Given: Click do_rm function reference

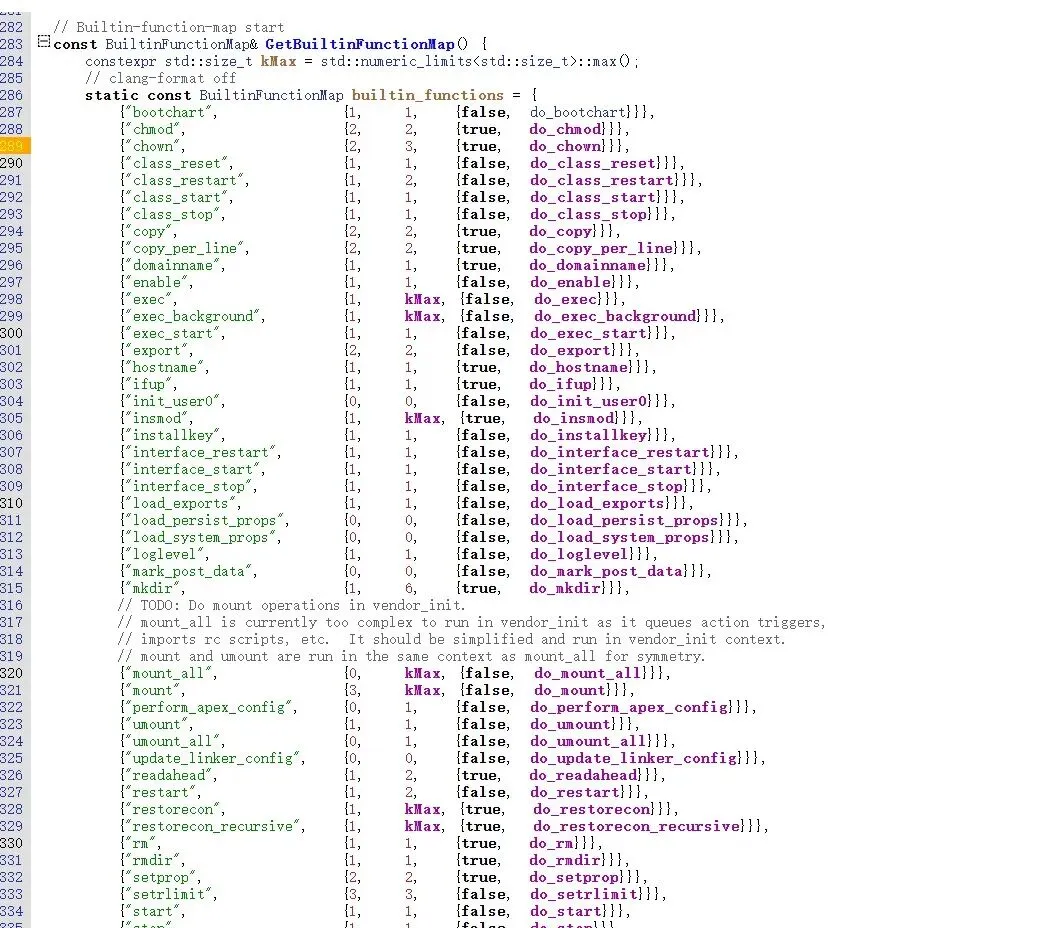Looking at the screenshot, I should pyautogui.click(x=552, y=843).
